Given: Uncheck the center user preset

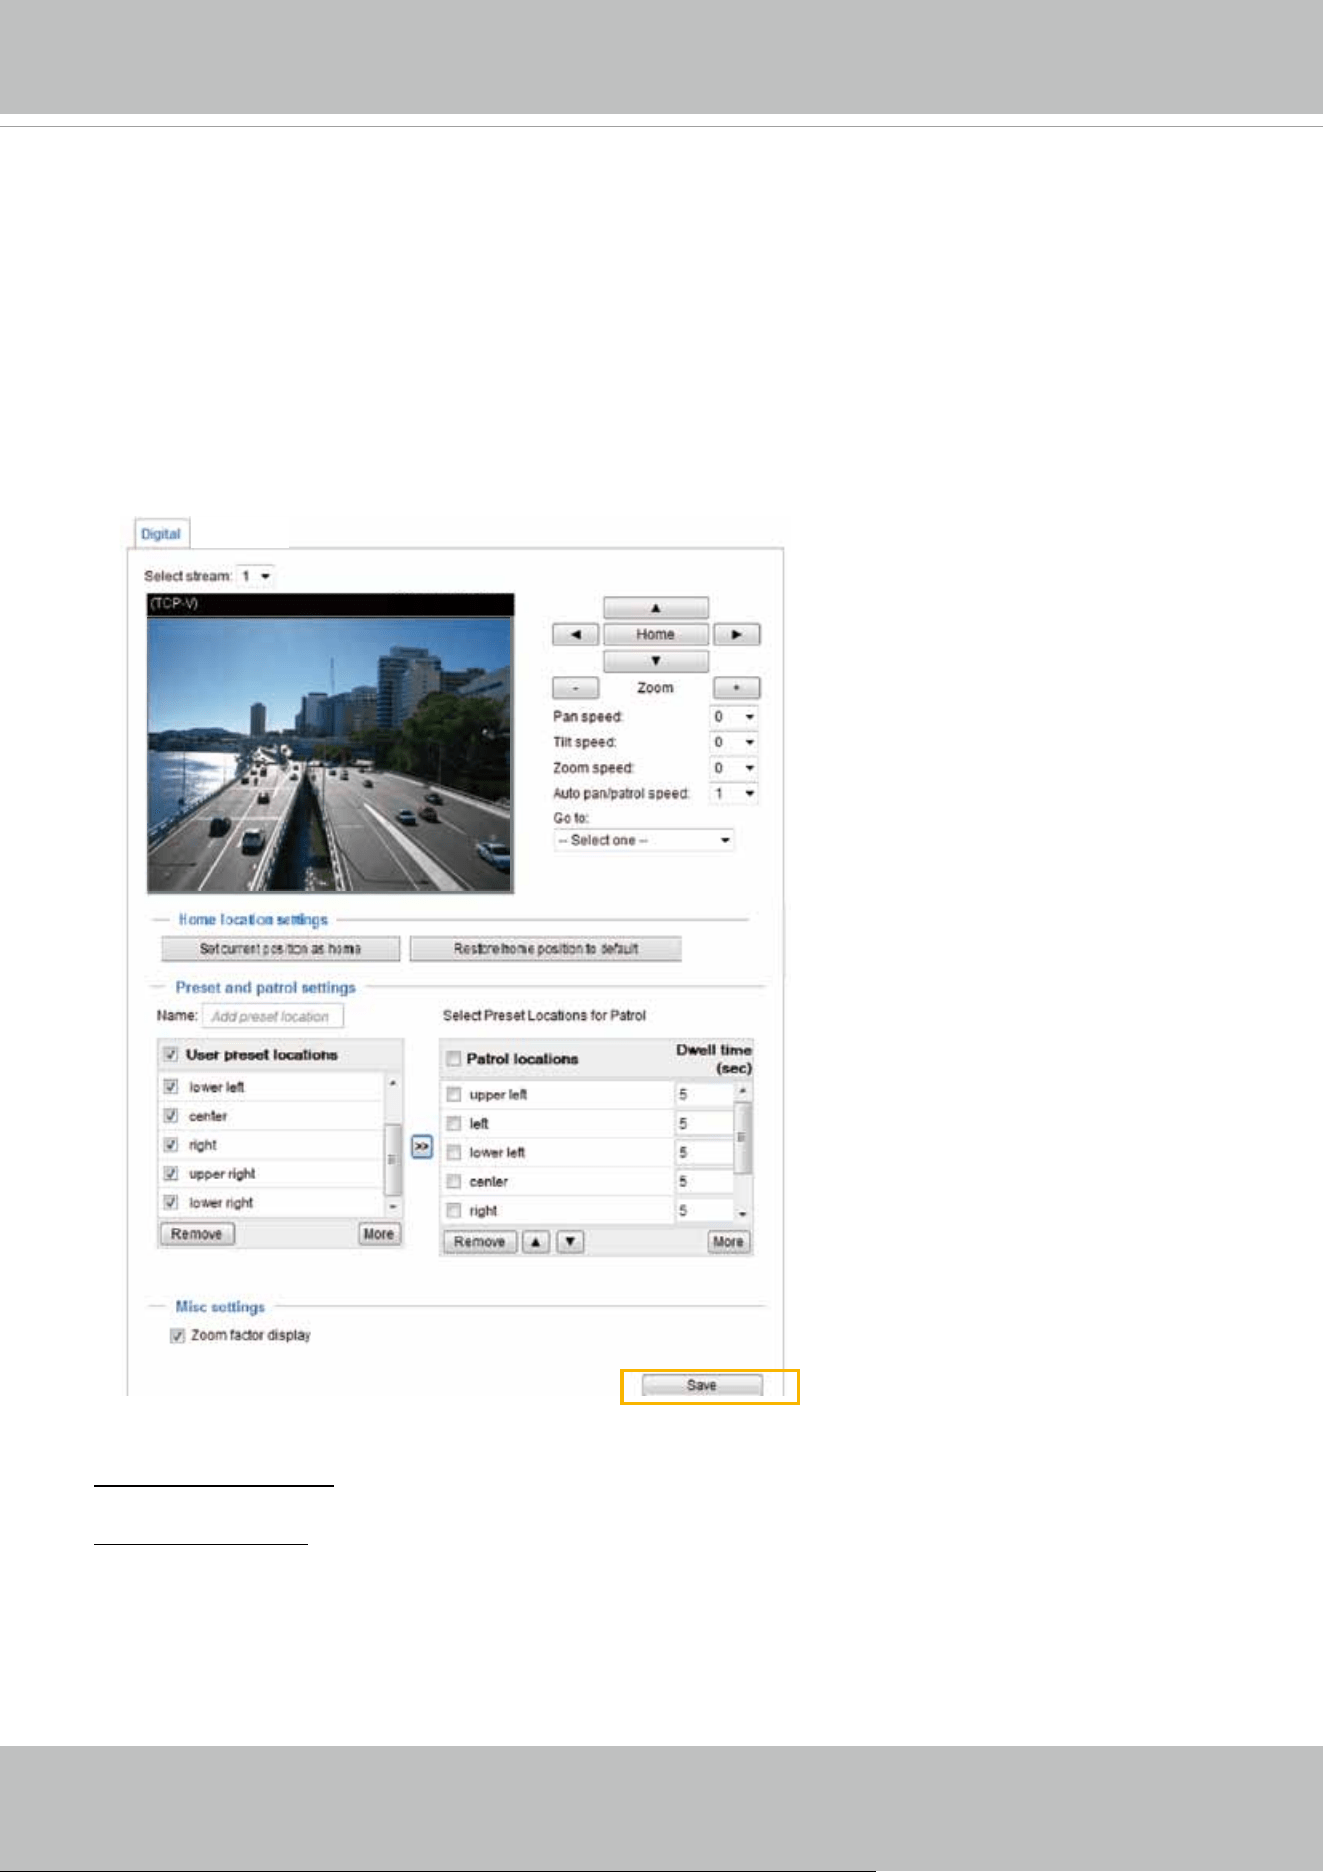Looking at the screenshot, I should [x=172, y=1116].
